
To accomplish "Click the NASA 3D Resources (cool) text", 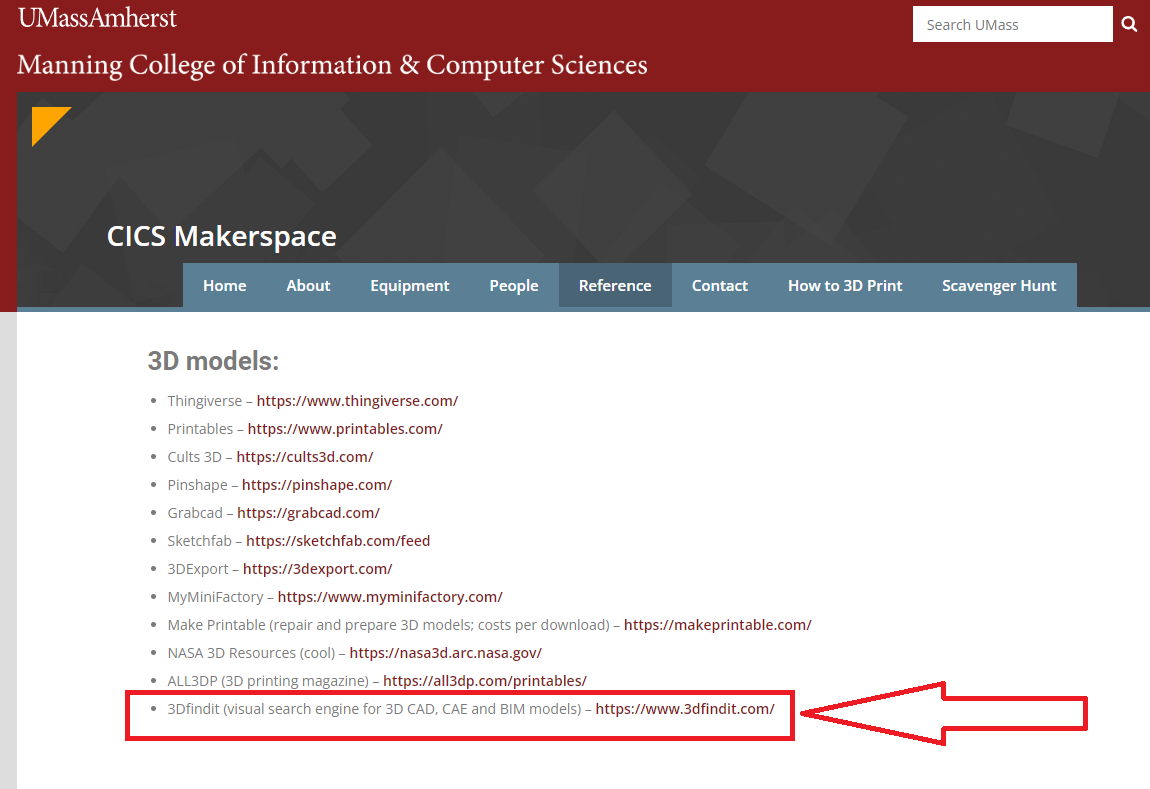I will [x=252, y=653].
